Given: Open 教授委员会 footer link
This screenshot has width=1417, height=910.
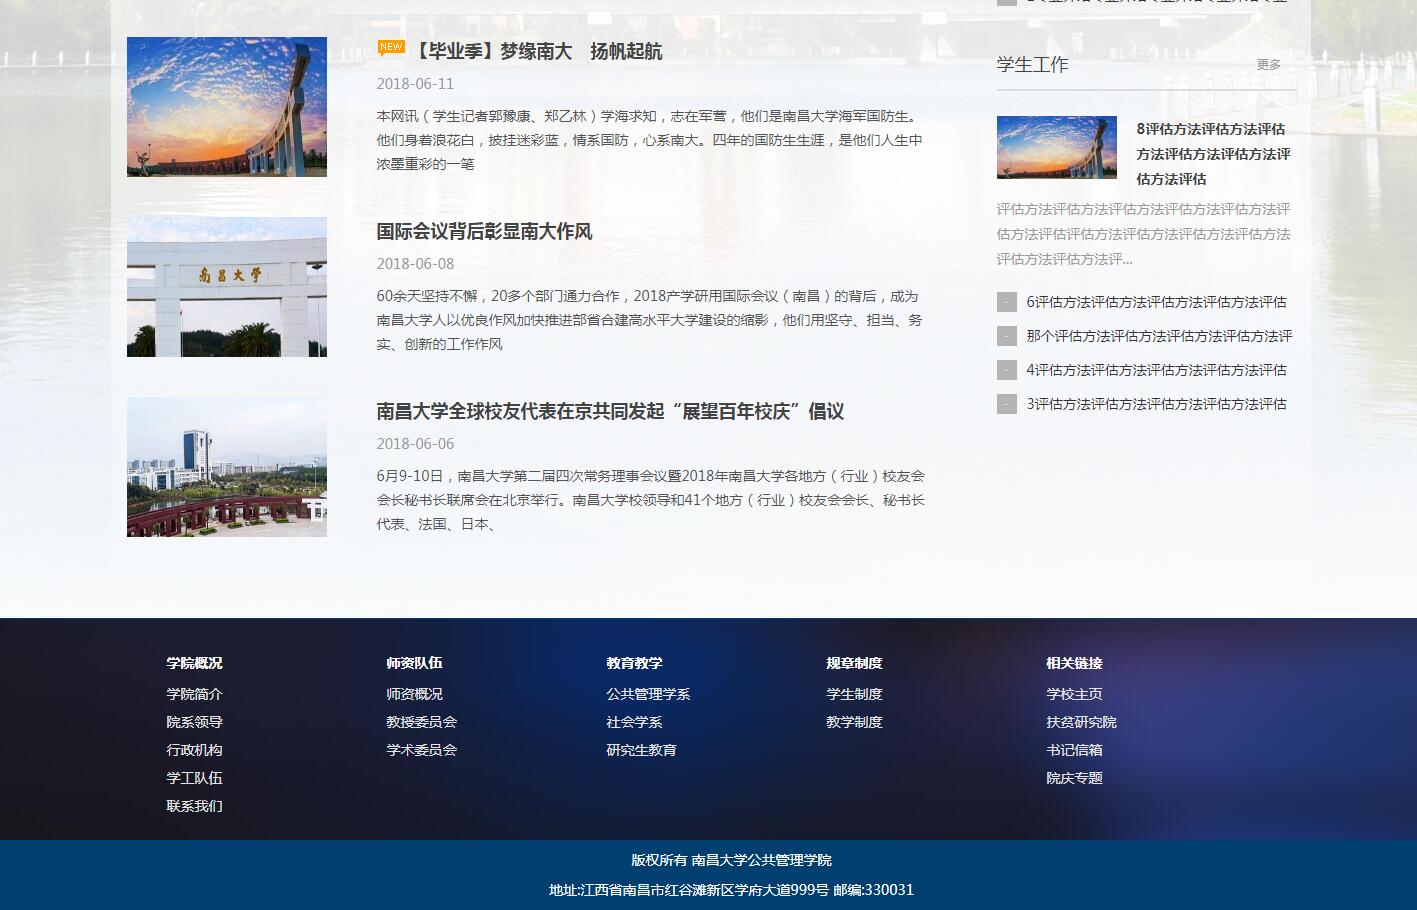Looking at the screenshot, I should point(421,722).
